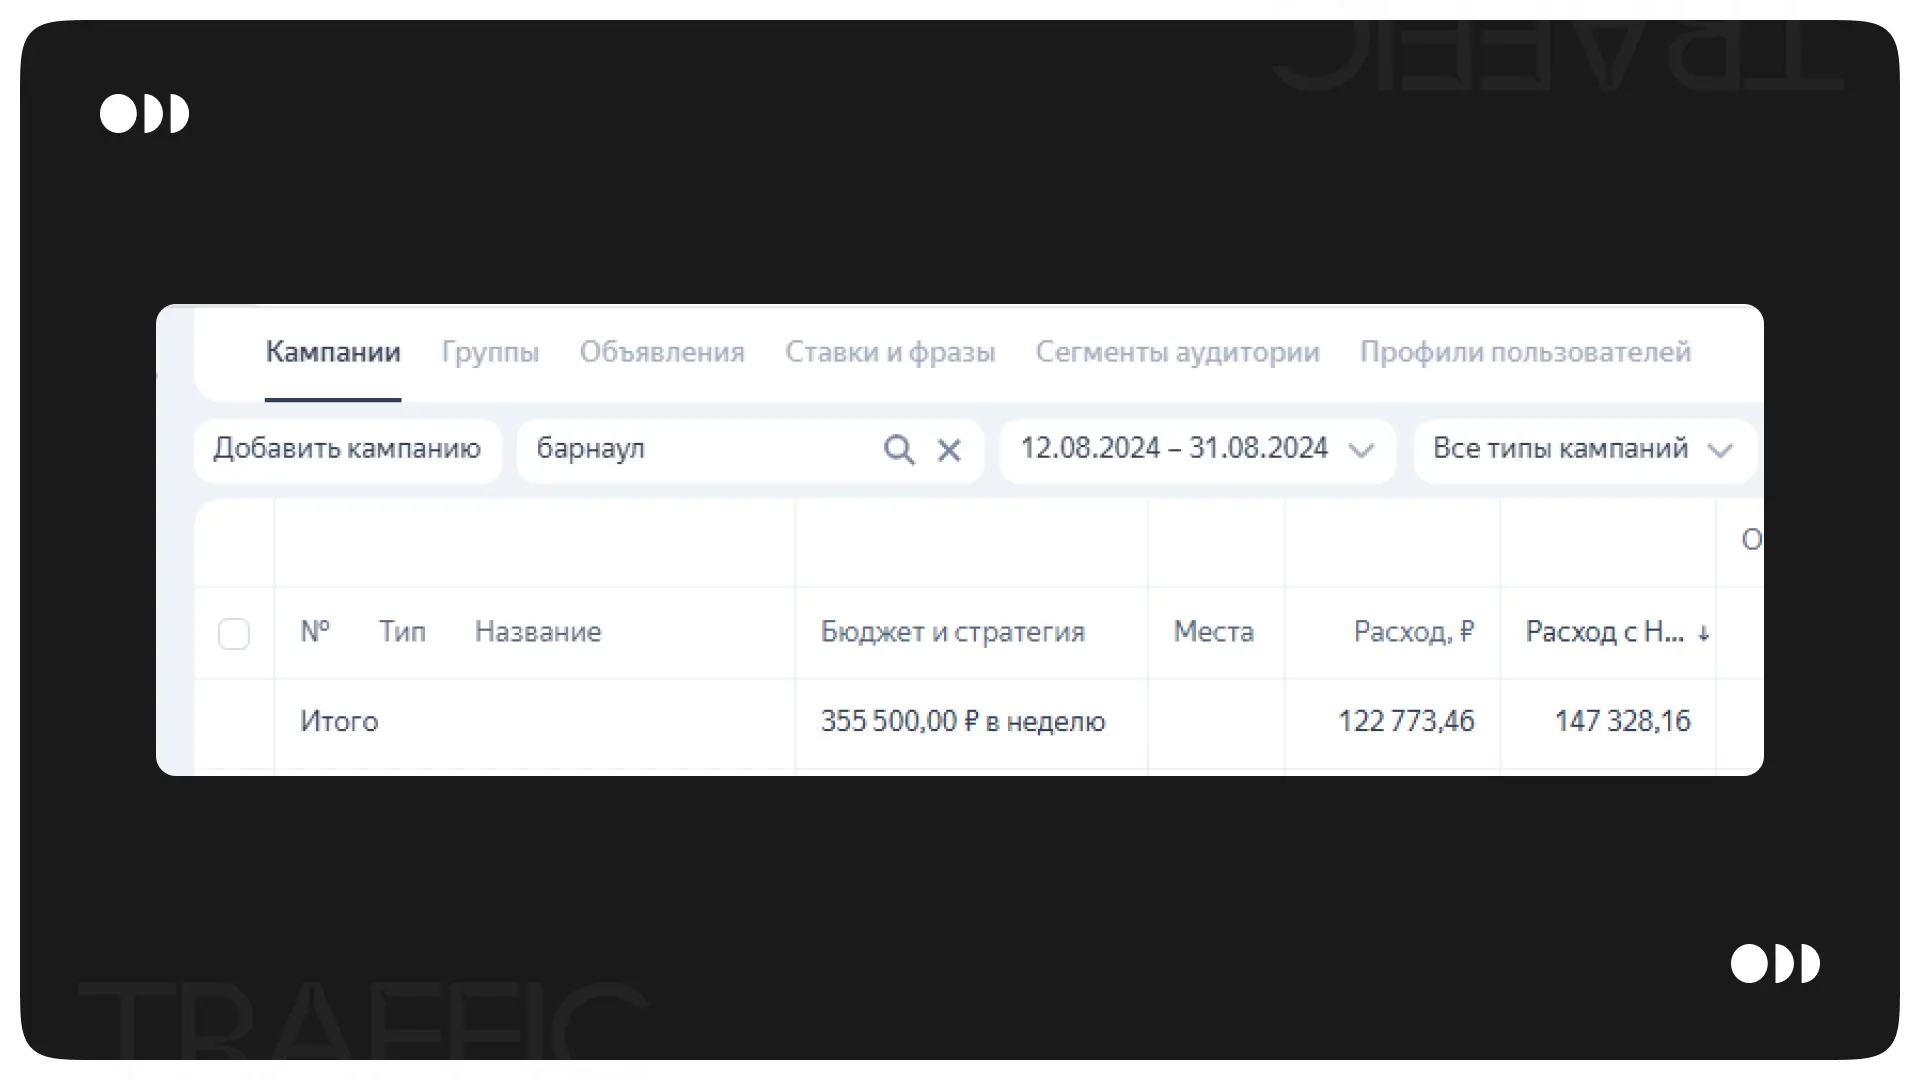Image resolution: width=1920 pixels, height=1080 pixels.
Task: Expand the date range 12.08.2024 – 31.08.2024
Action: 1174,448
